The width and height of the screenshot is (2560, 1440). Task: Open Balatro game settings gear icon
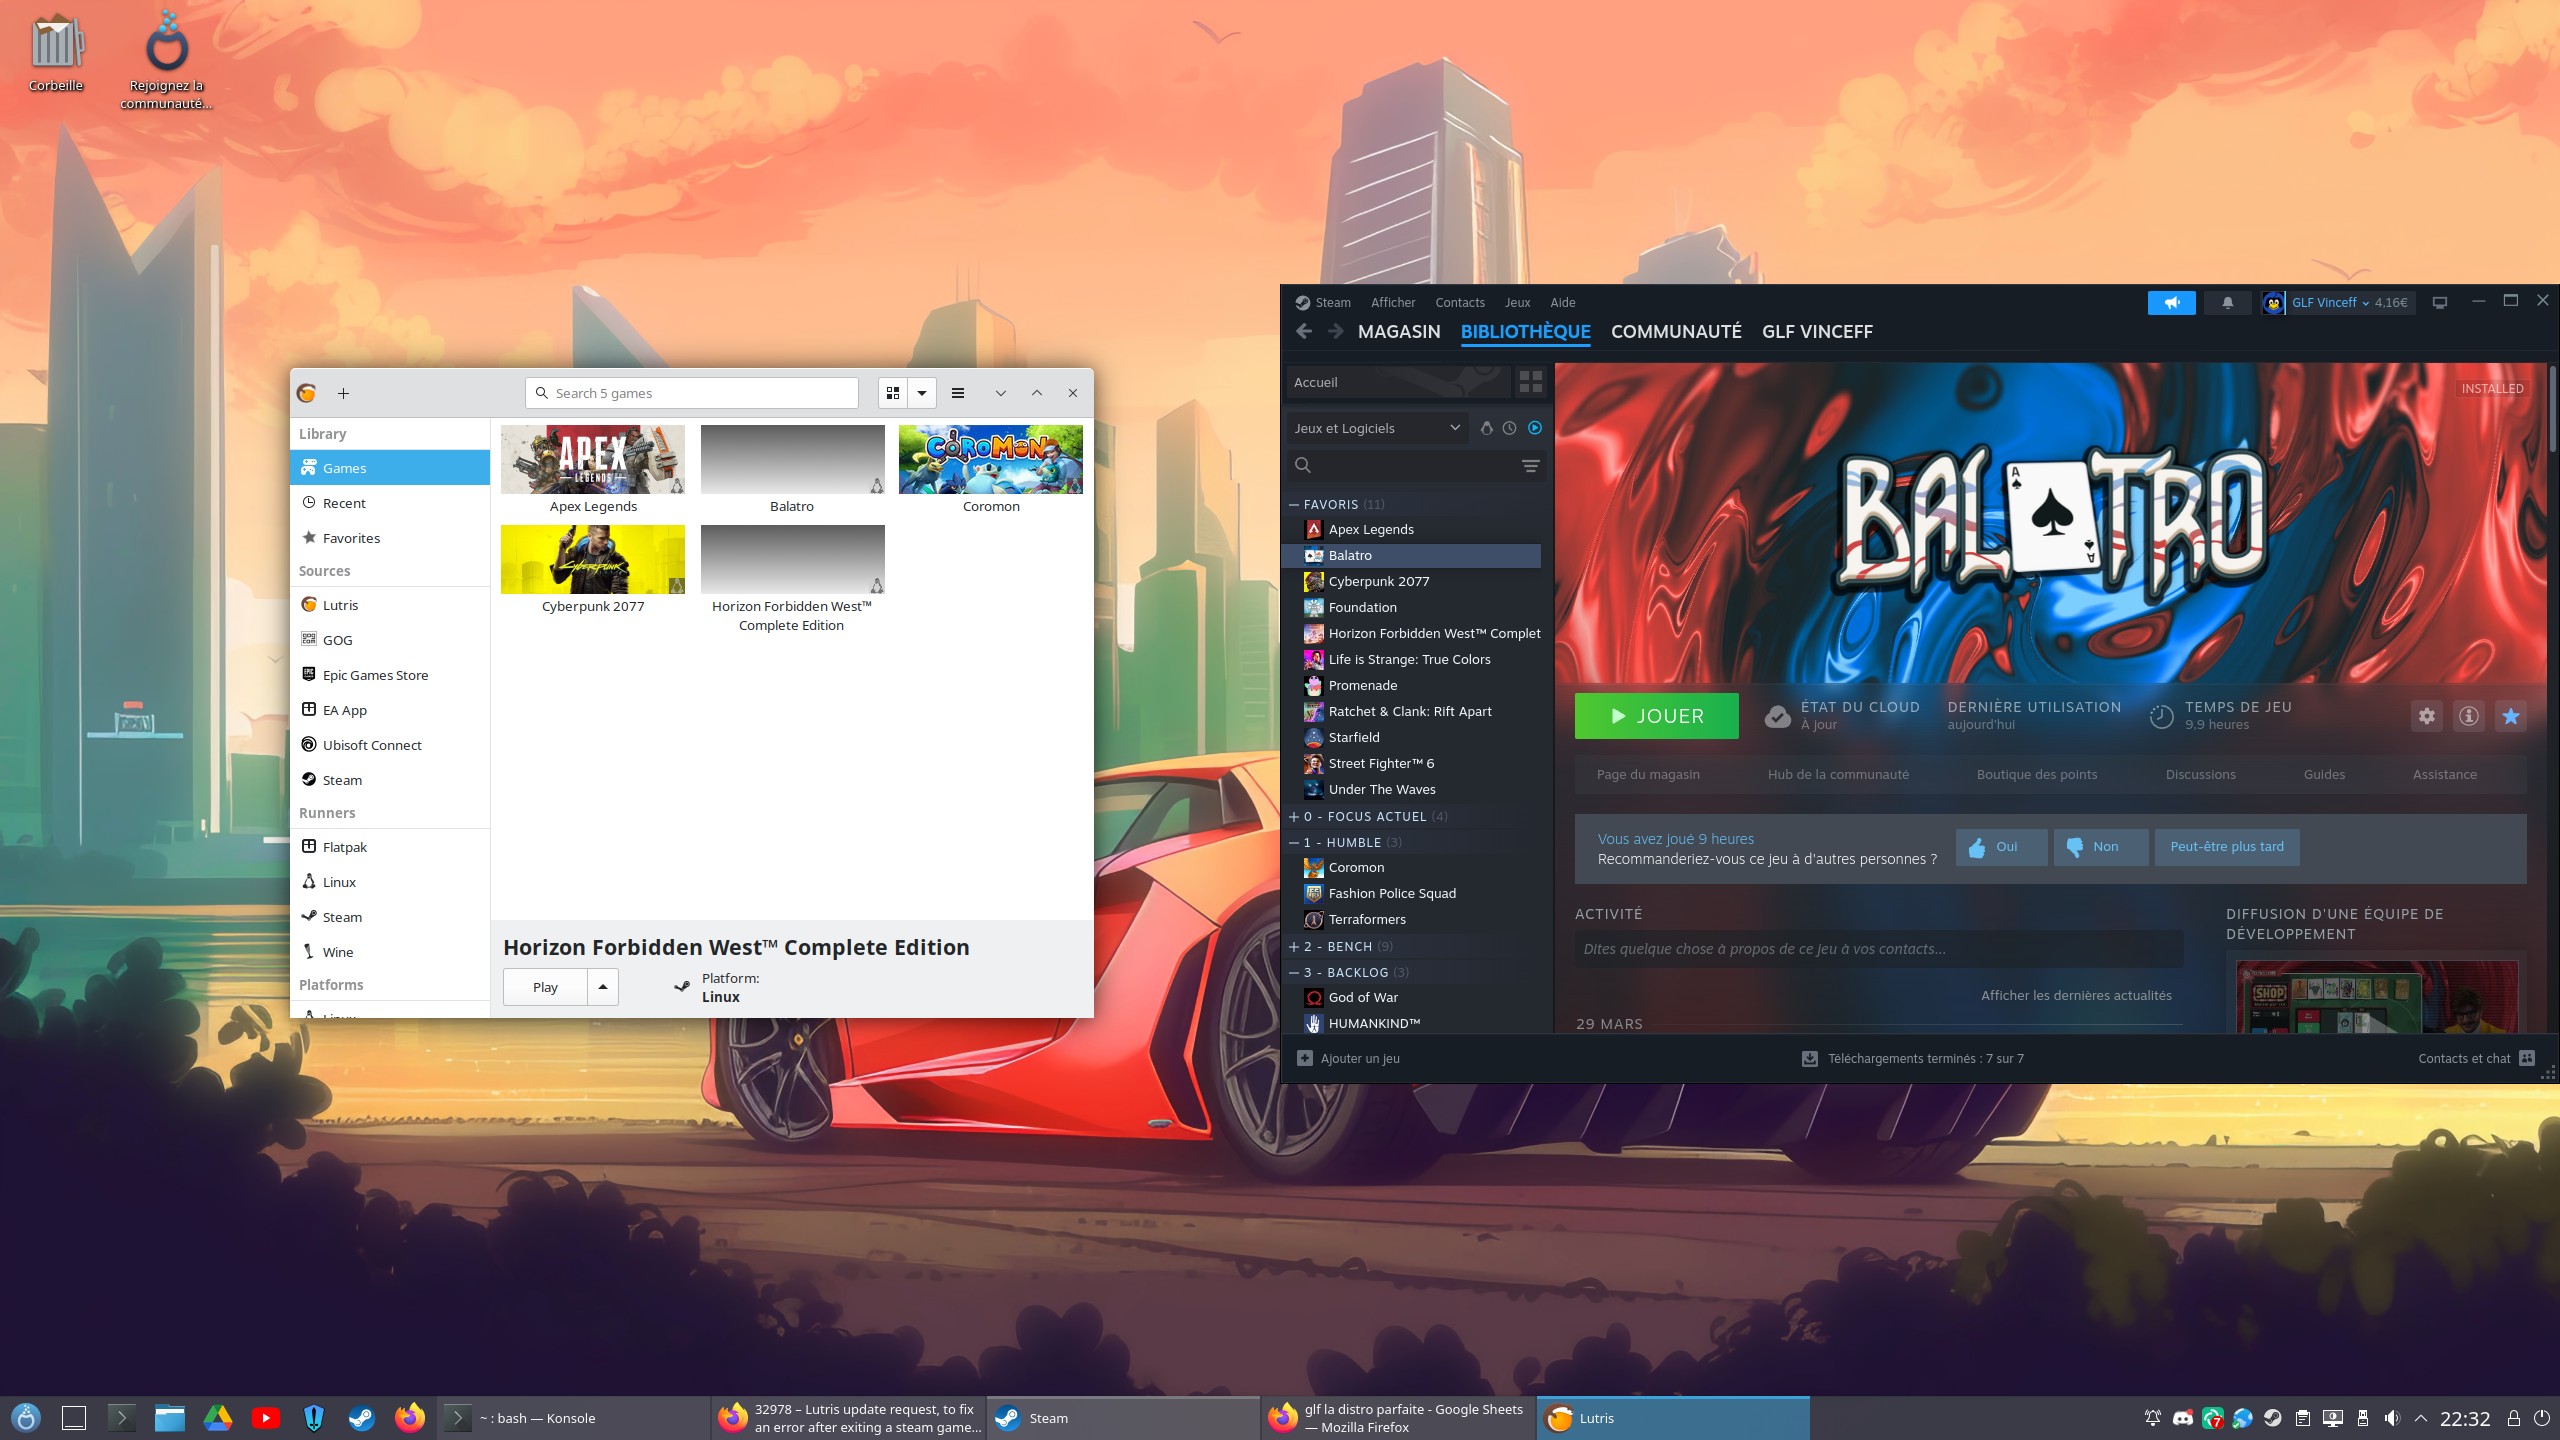pos(2427,716)
